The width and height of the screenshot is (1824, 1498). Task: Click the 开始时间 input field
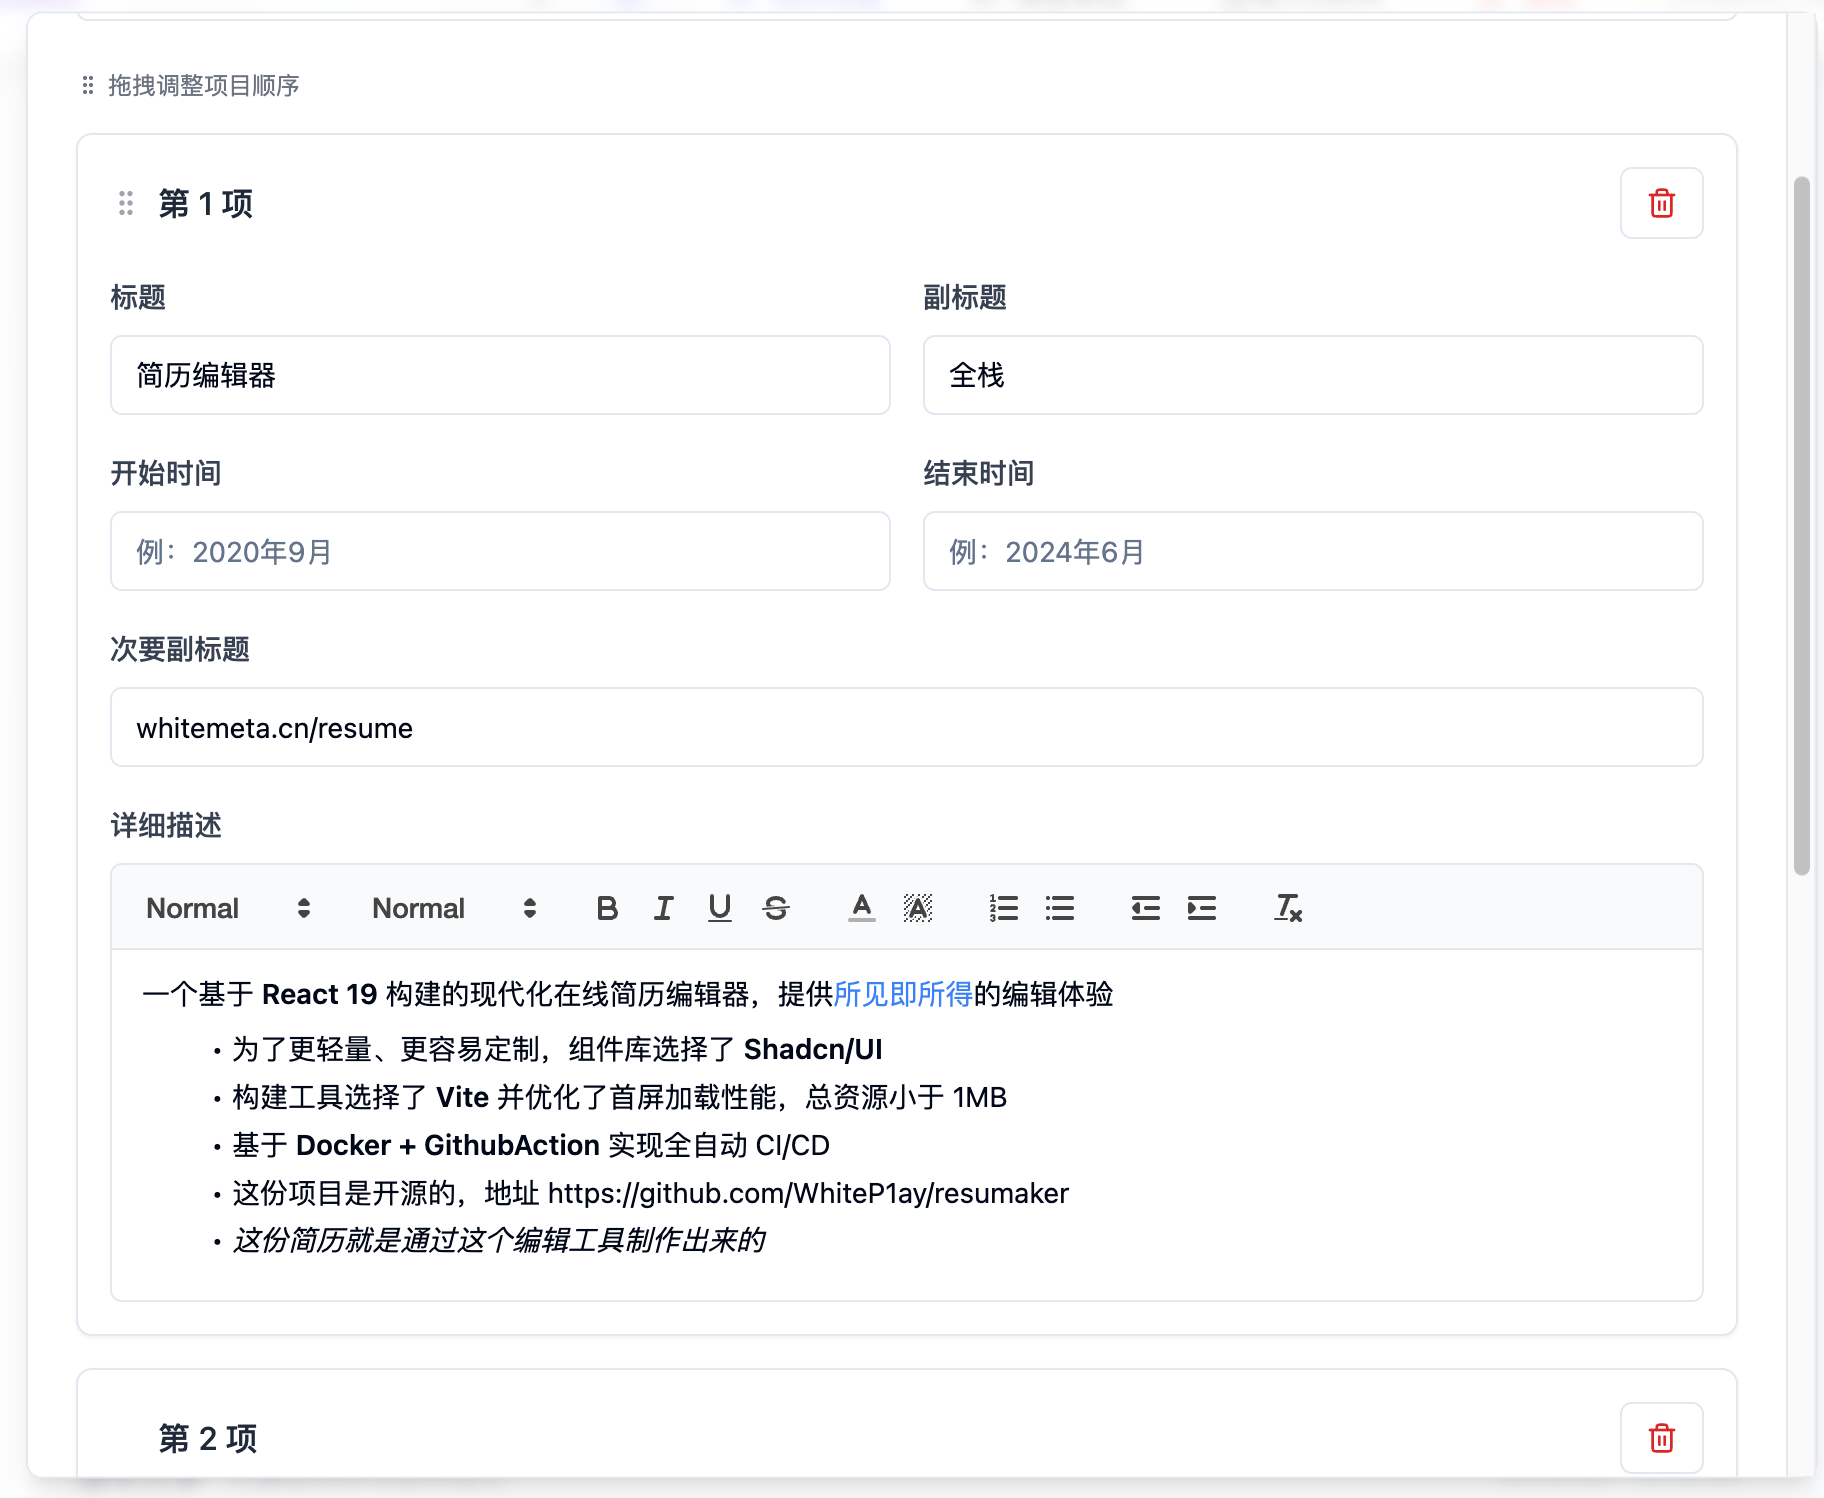[500, 551]
